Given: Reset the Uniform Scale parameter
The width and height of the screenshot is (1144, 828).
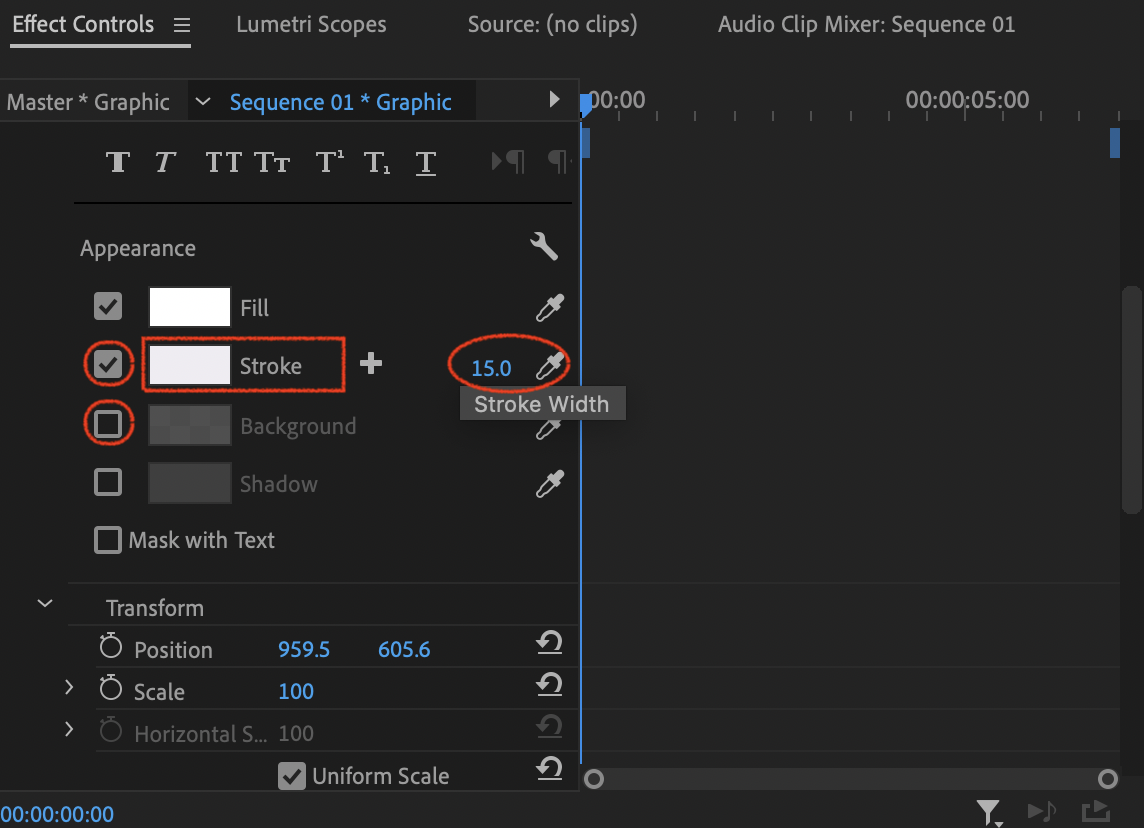Looking at the screenshot, I should [x=549, y=768].
